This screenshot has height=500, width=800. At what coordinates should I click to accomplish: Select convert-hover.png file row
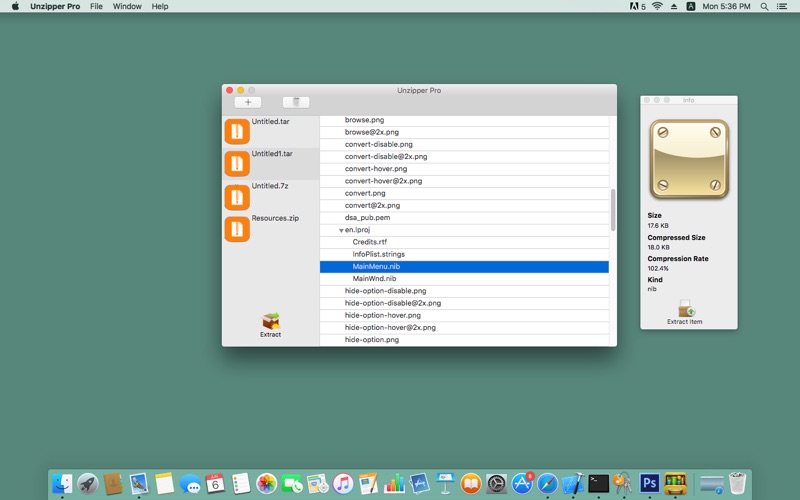pyautogui.click(x=464, y=169)
